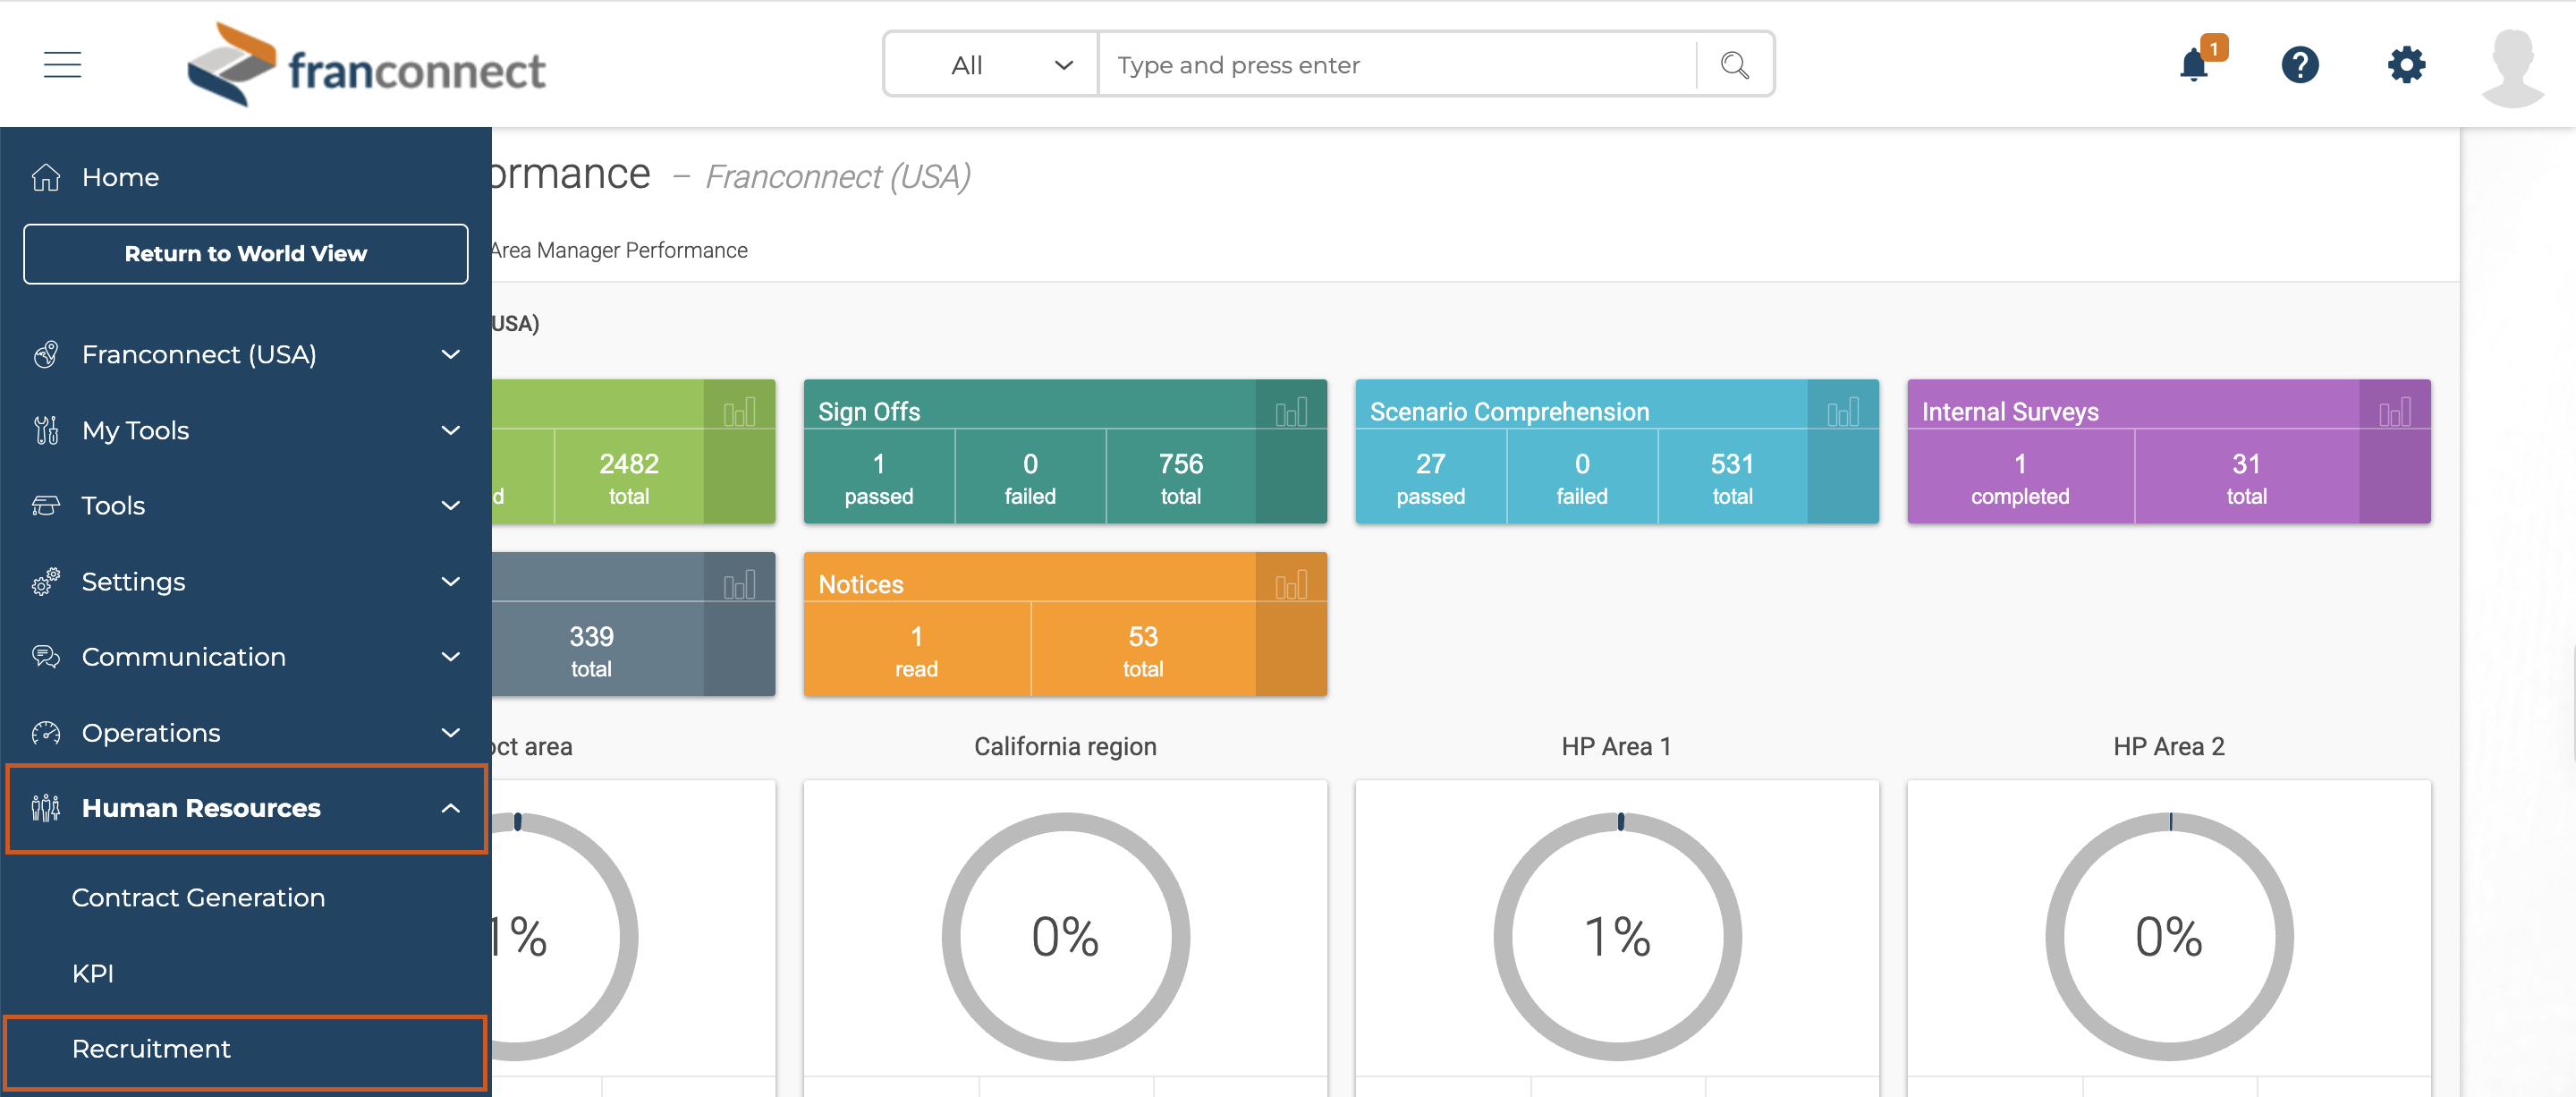2576x1097 pixels.
Task: Expand My Tools menu chevron
Action: click(x=451, y=430)
